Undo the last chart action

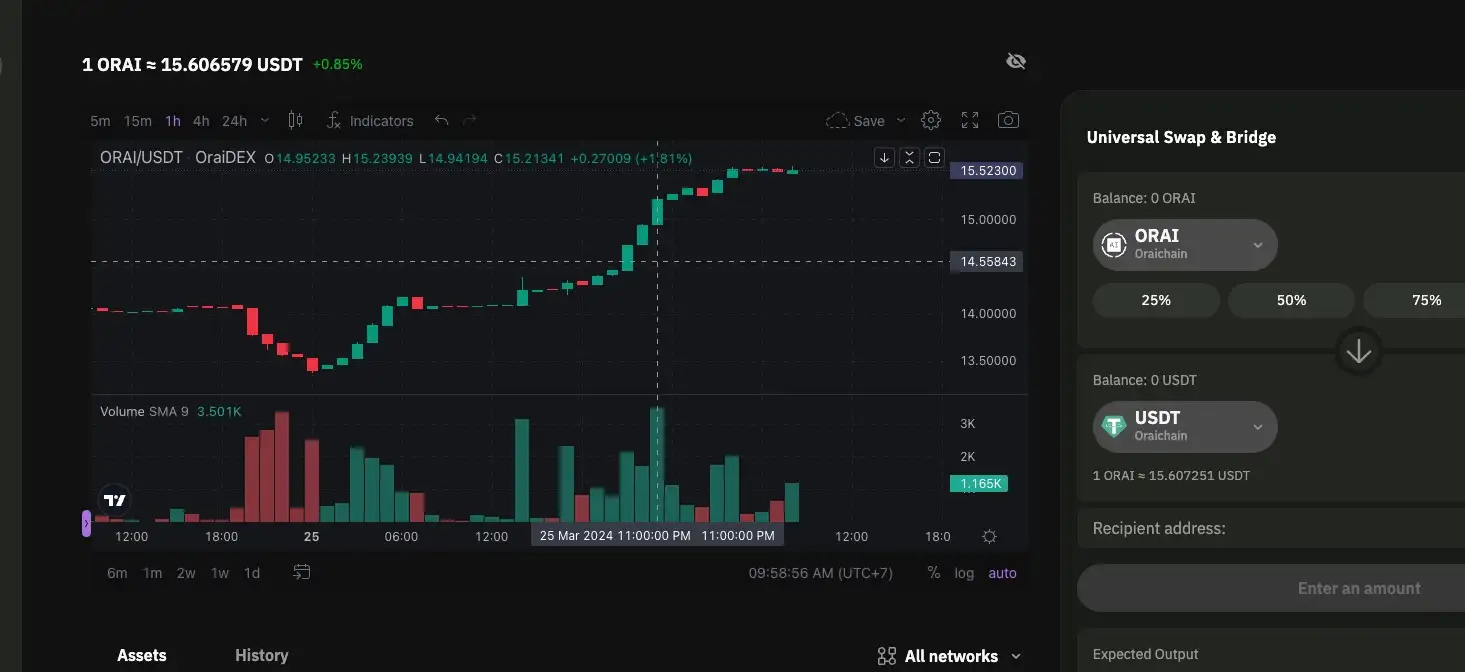[441, 120]
